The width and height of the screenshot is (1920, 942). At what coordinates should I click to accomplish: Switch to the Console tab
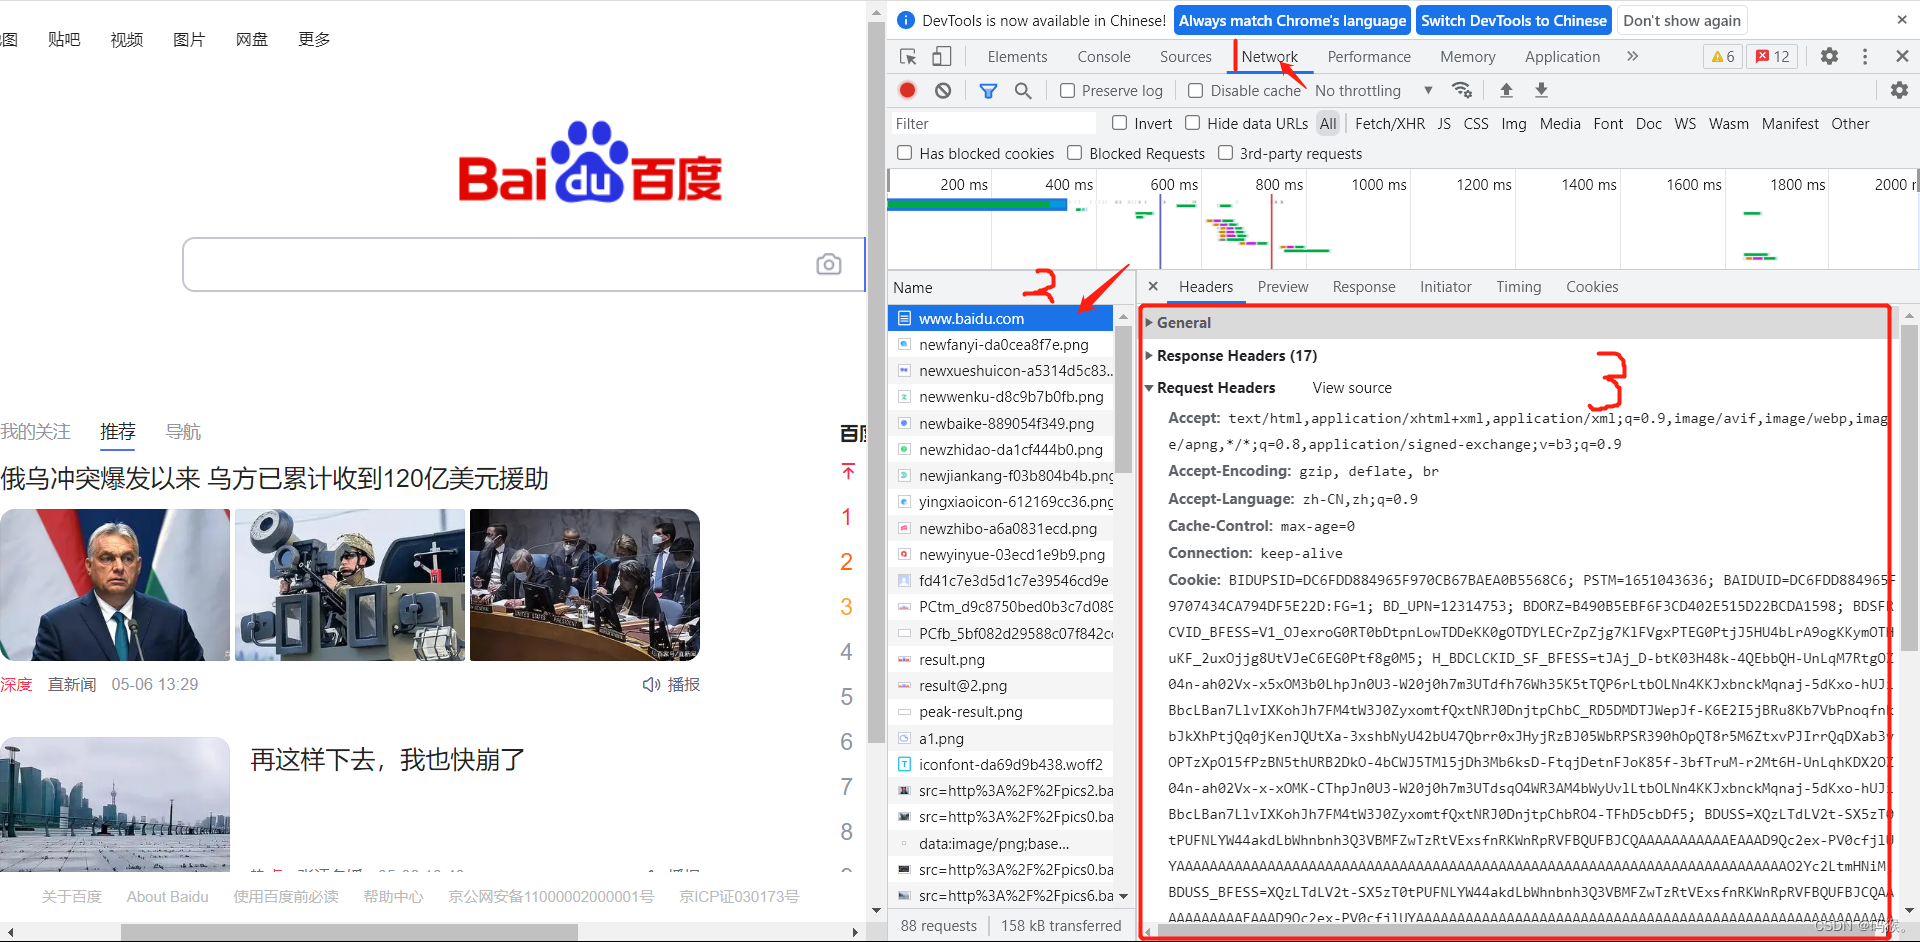[x=1104, y=57]
